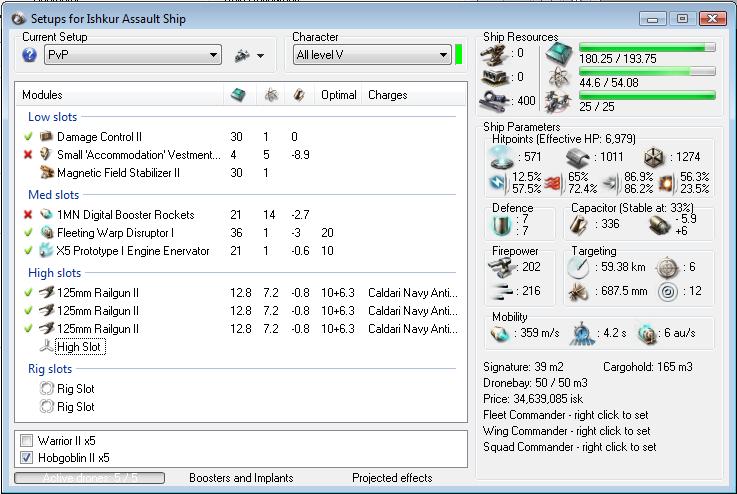737x494 pixels.
Task: Click the calibration 400 icon
Action: click(494, 101)
